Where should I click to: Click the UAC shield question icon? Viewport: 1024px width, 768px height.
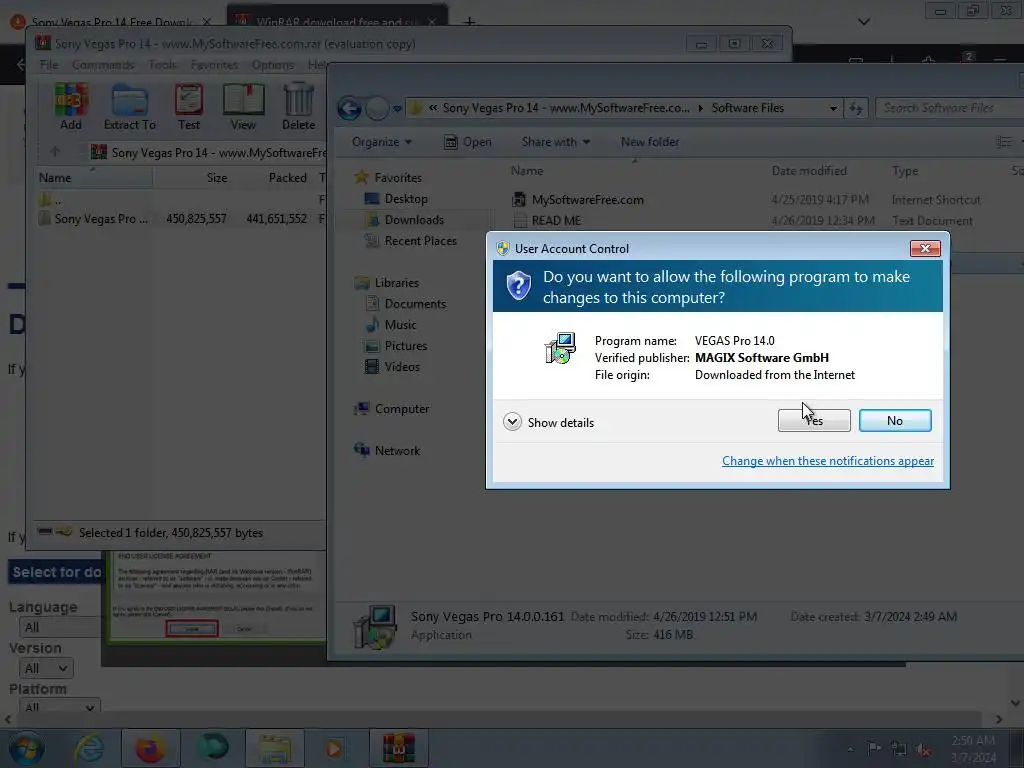point(519,285)
